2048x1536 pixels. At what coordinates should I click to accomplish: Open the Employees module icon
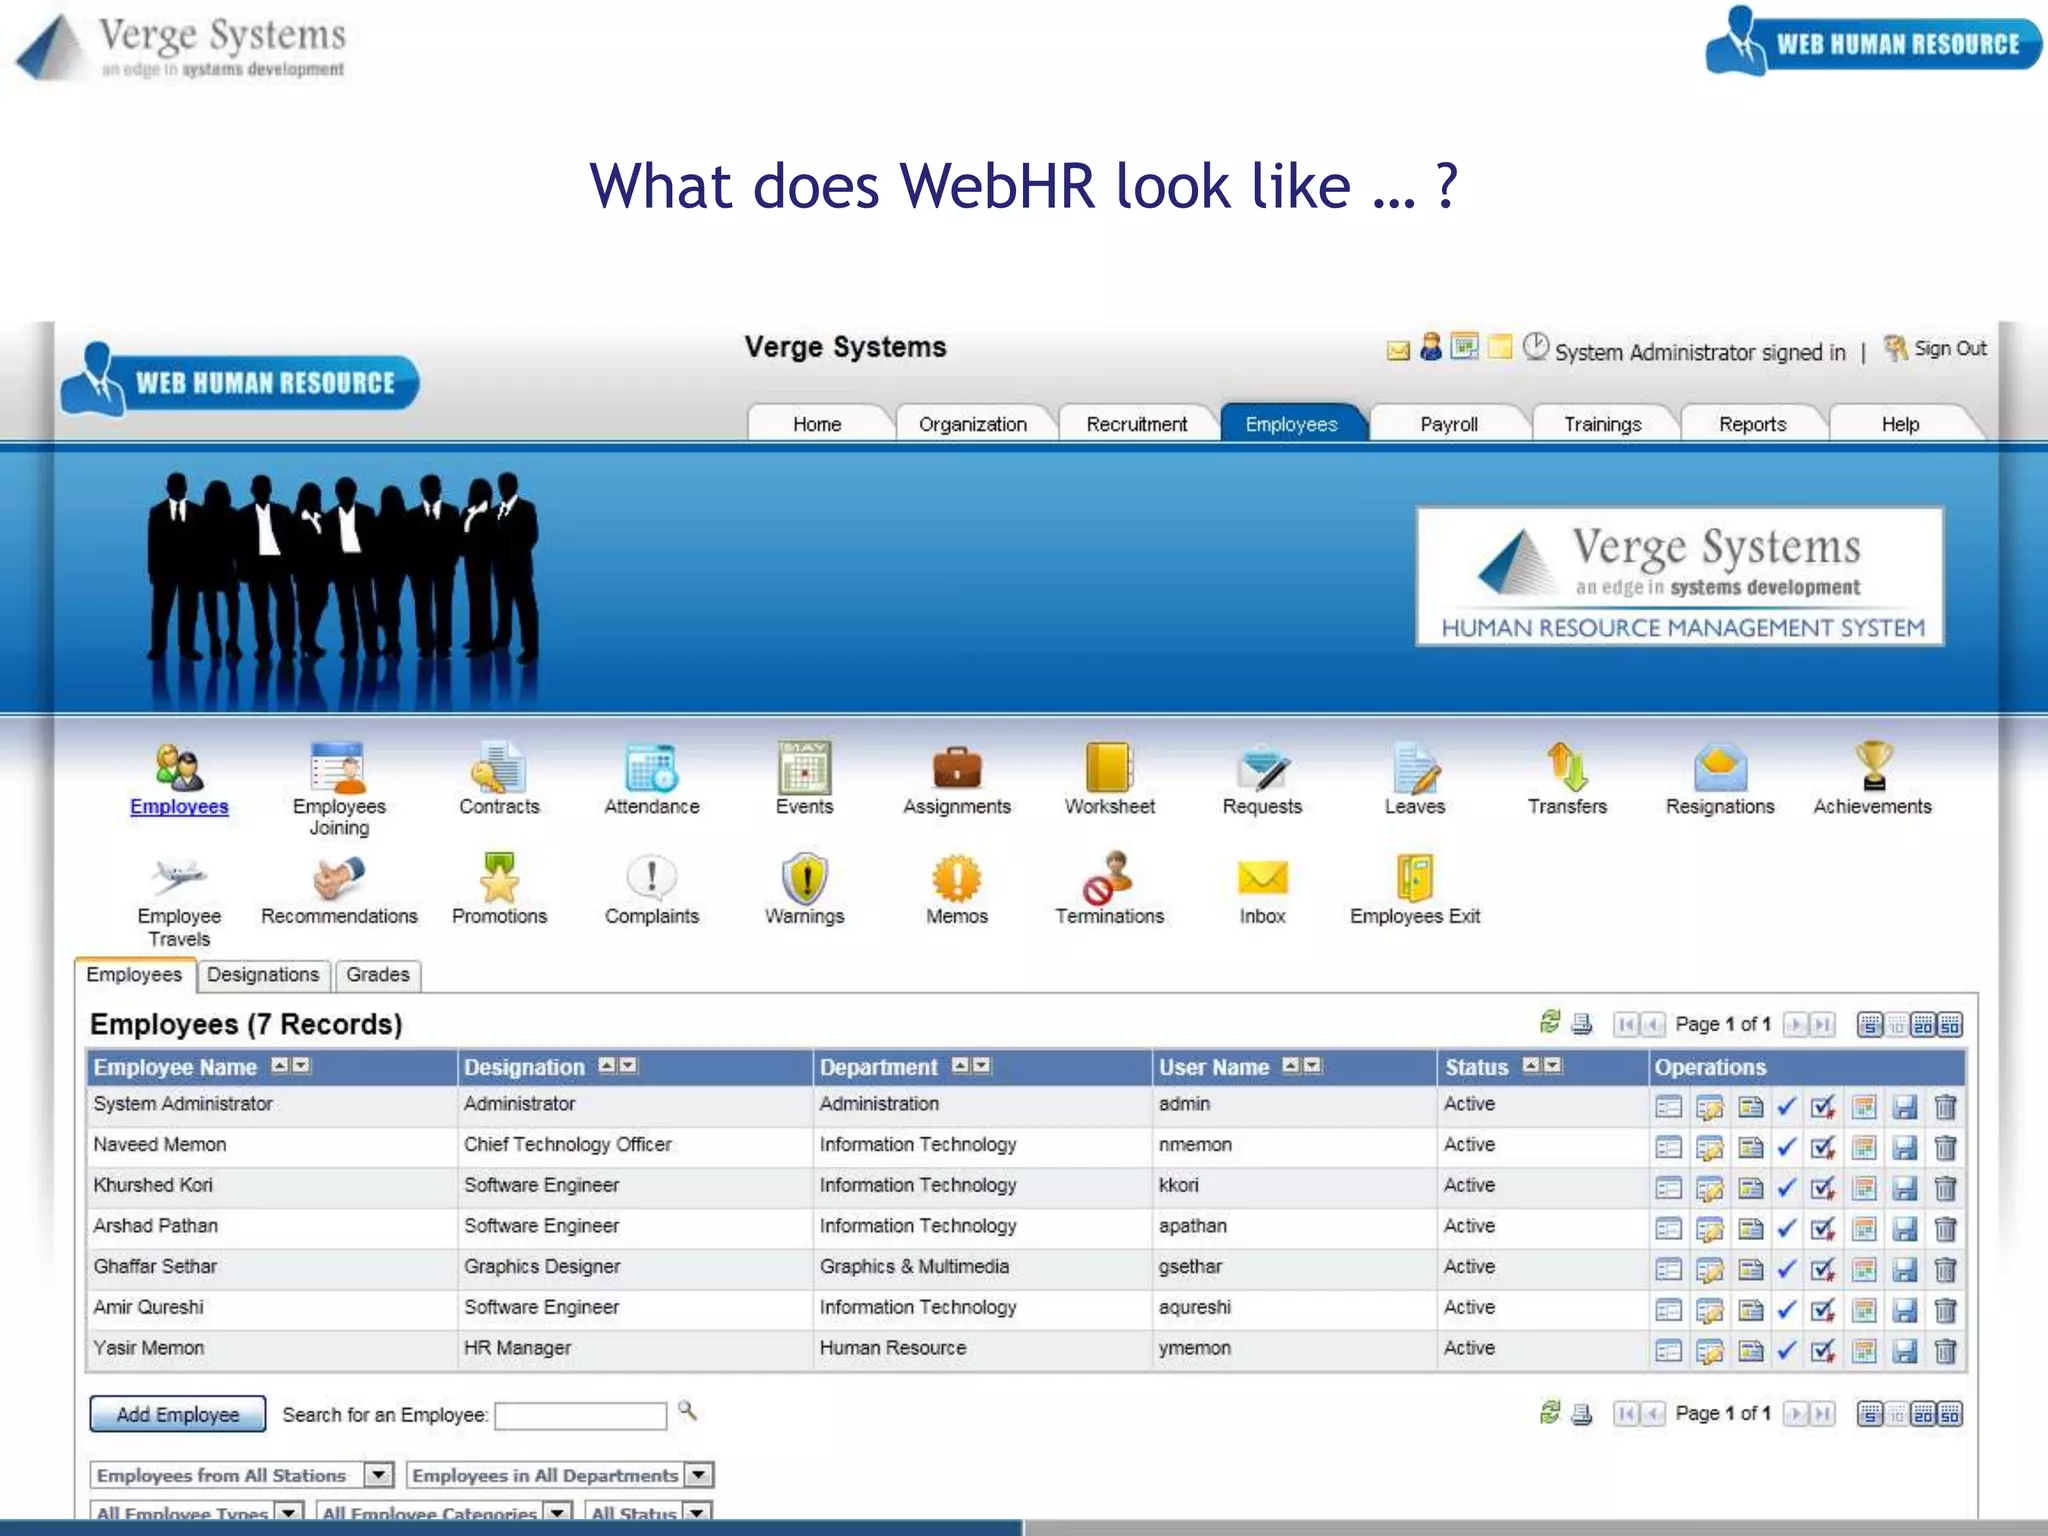click(179, 768)
